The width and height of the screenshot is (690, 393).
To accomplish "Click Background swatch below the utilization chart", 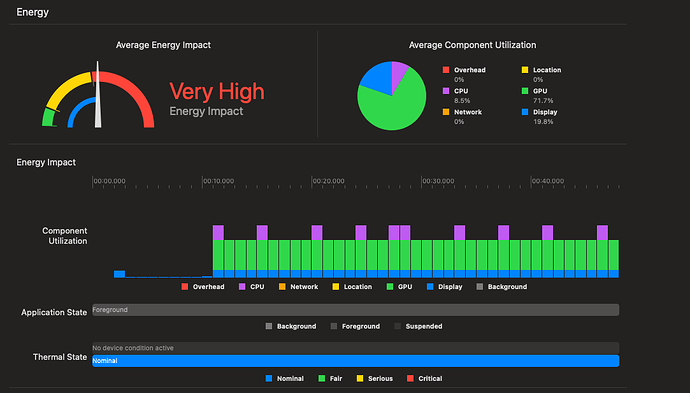I will [x=480, y=286].
